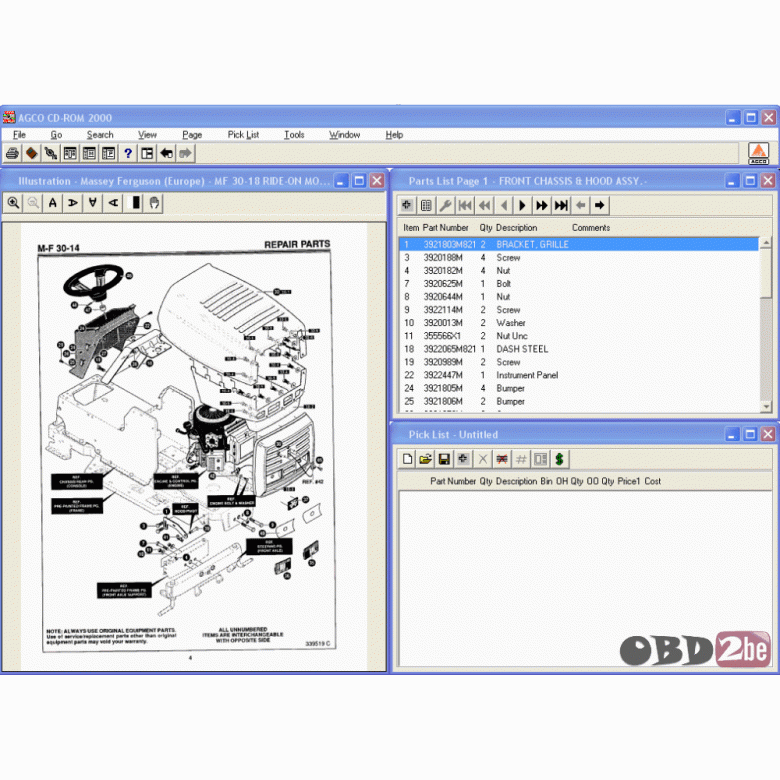Click the parts list scrollbar up arrow

click(766, 243)
